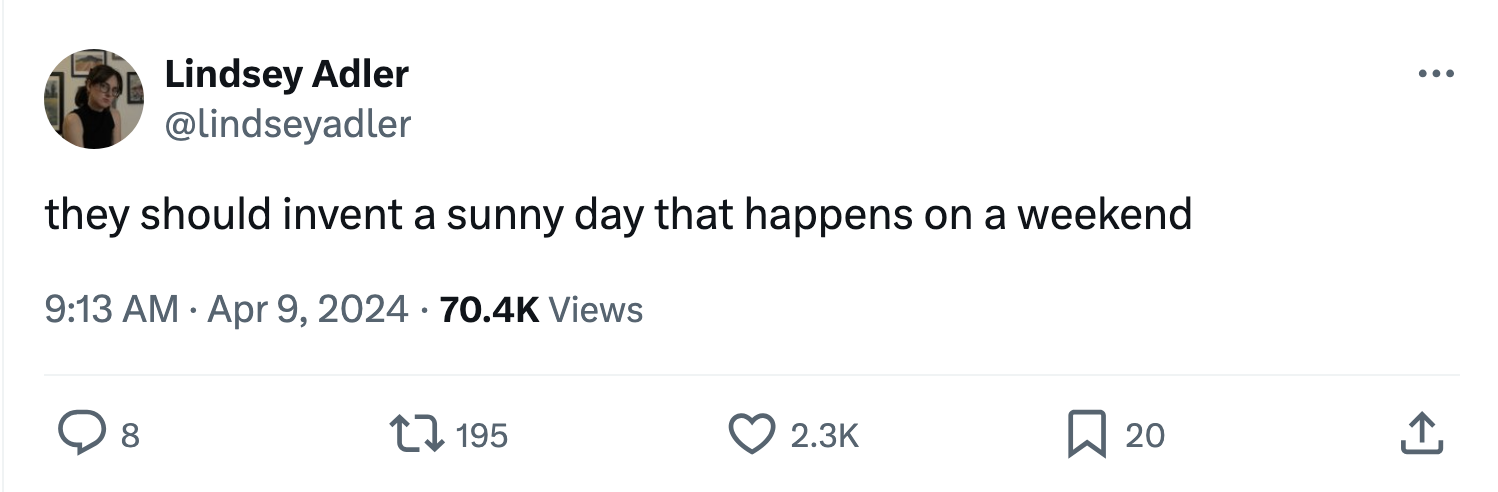Screen dimensions: 1498x492
Task: Click the reply speech bubble icon
Action: (x=75, y=435)
